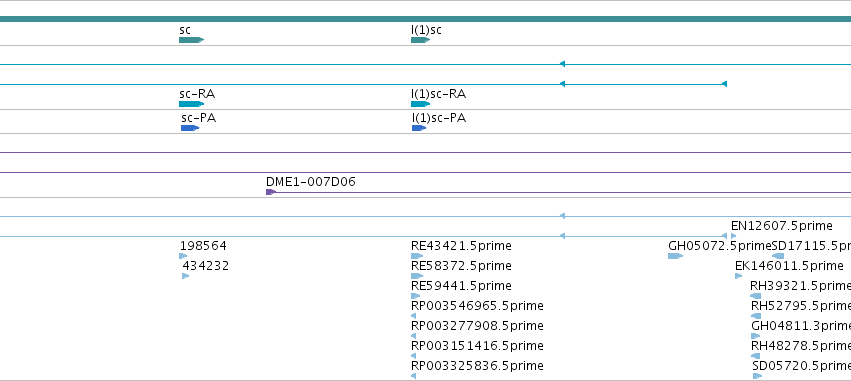This screenshot has height=381, width=851.
Task: Click the sc-PA label text
Action: point(199,118)
